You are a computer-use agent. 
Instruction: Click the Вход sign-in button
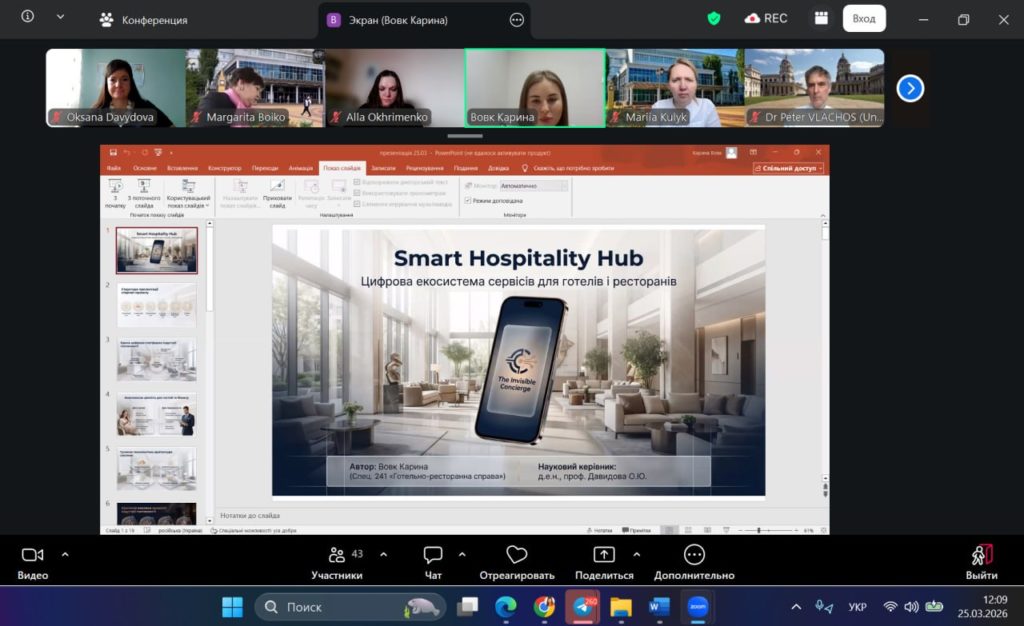tap(864, 18)
